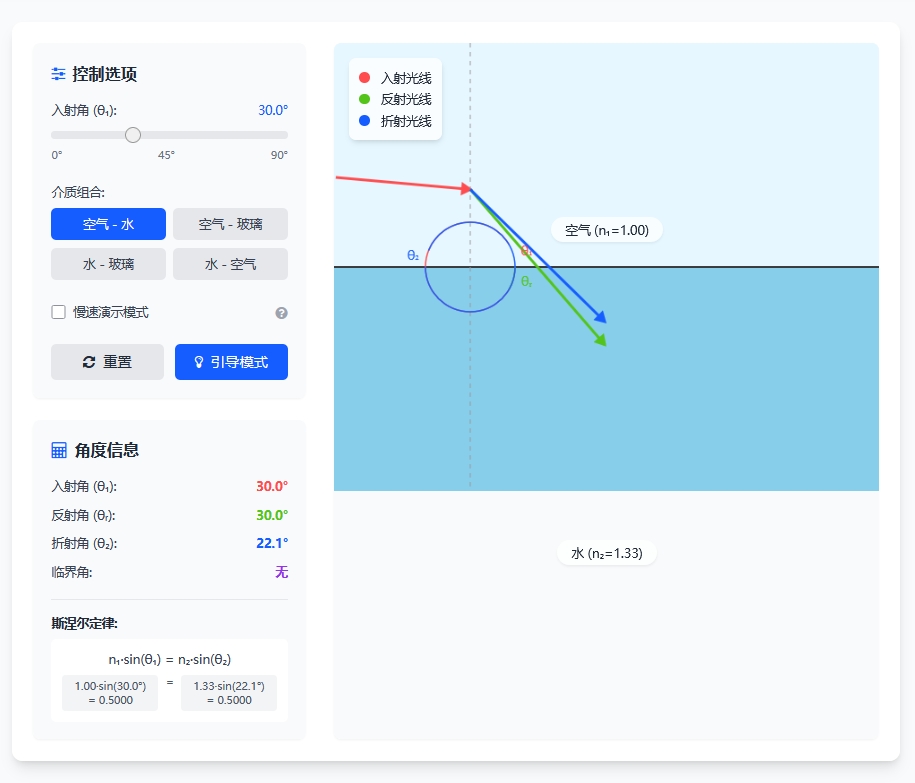Click the θ₂ label on the diagram
This screenshot has height=783, width=915.
pyautogui.click(x=413, y=256)
